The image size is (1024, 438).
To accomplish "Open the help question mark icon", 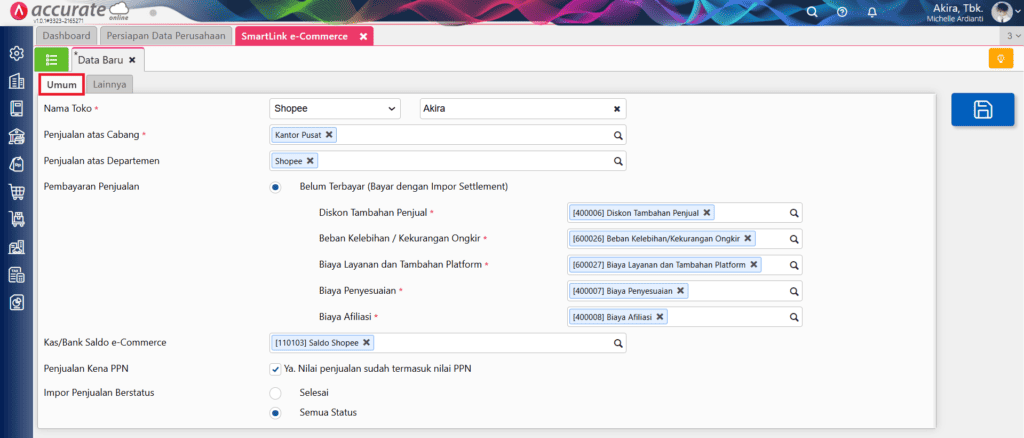I will click(x=842, y=12).
